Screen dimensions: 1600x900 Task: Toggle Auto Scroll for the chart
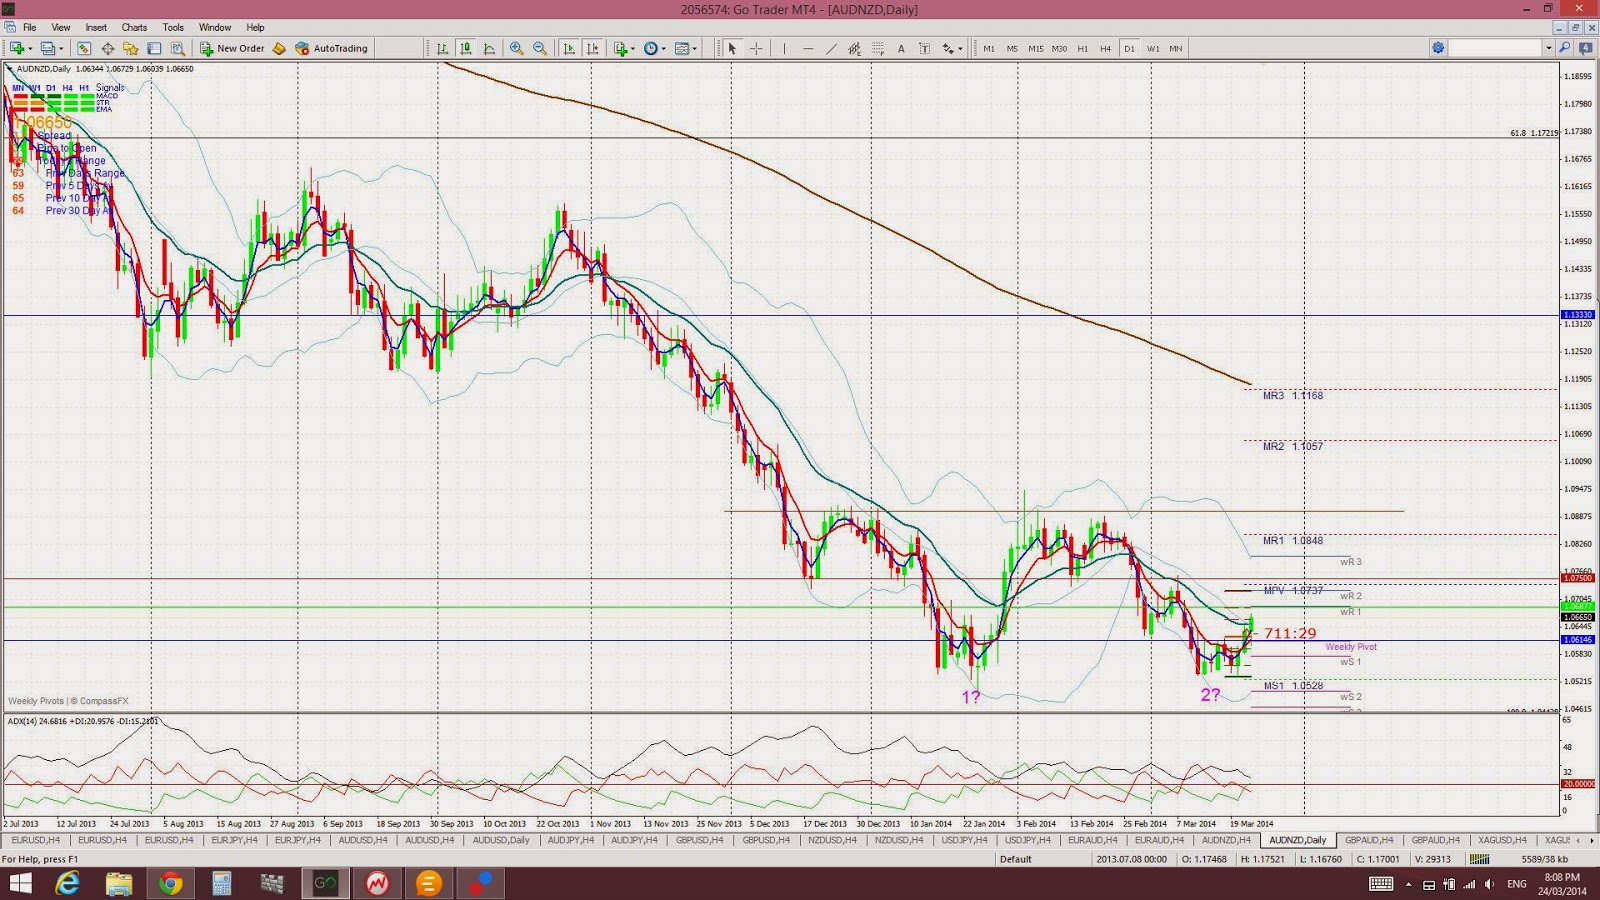(x=569, y=48)
